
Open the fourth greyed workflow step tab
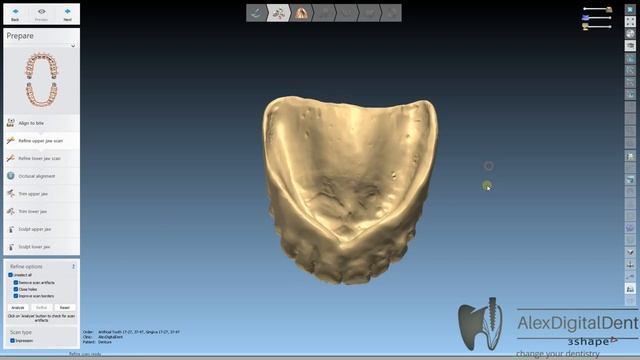(324, 13)
